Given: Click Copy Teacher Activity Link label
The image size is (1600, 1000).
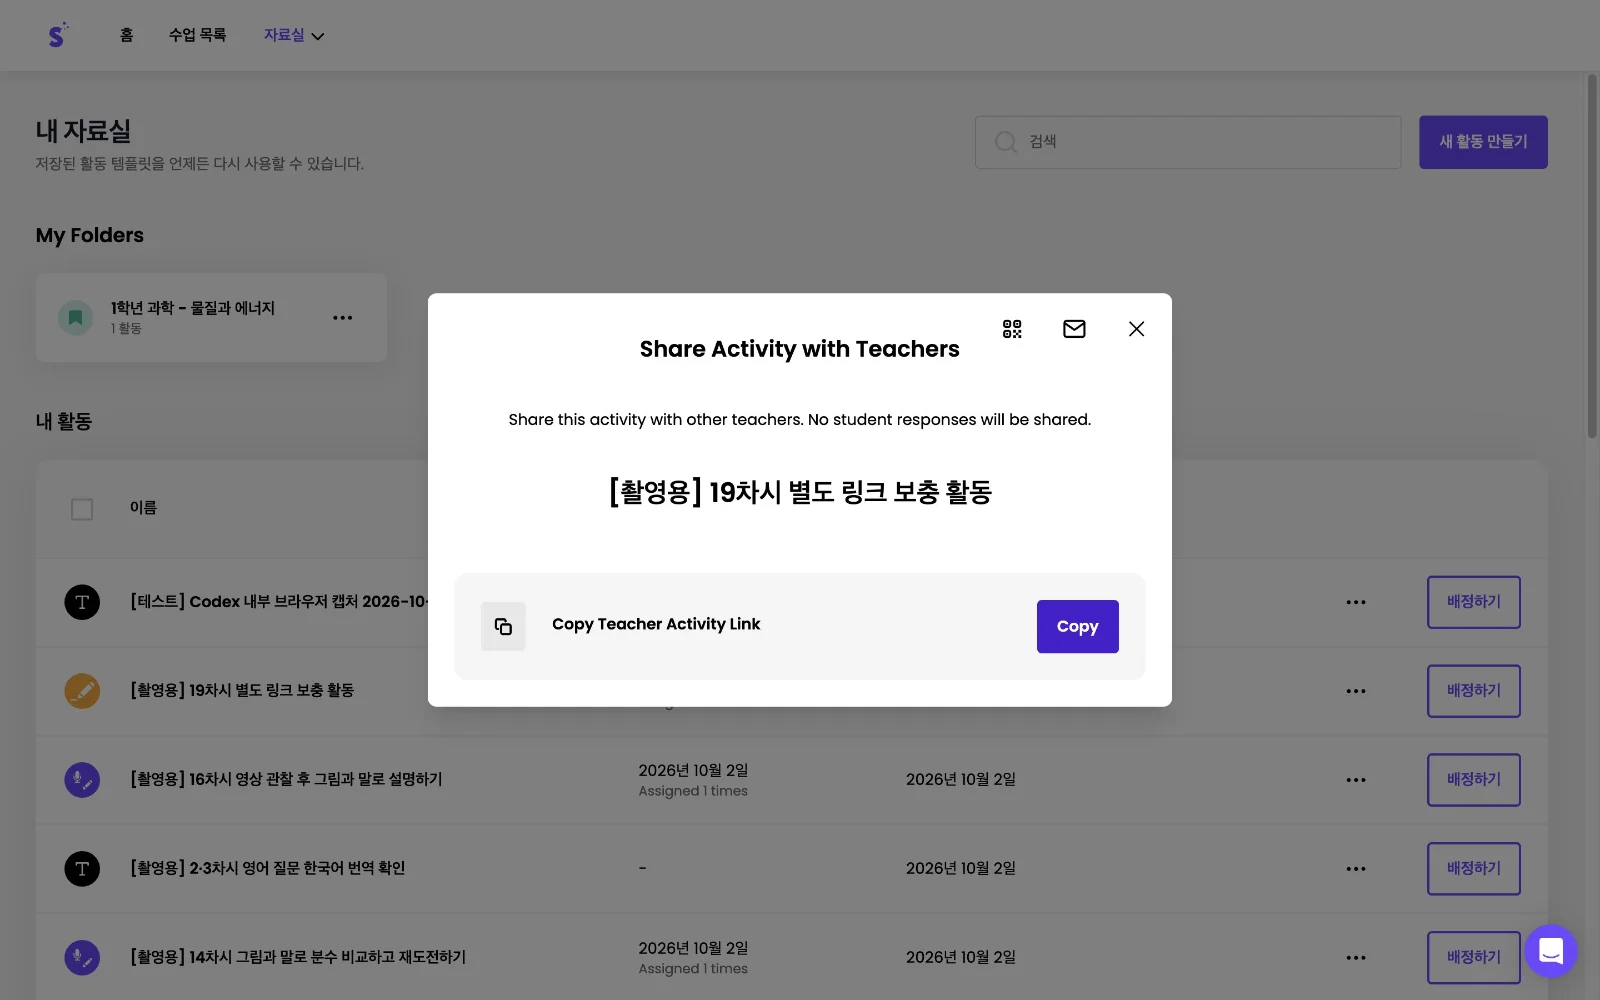Looking at the screenshot, I should 656,625.
